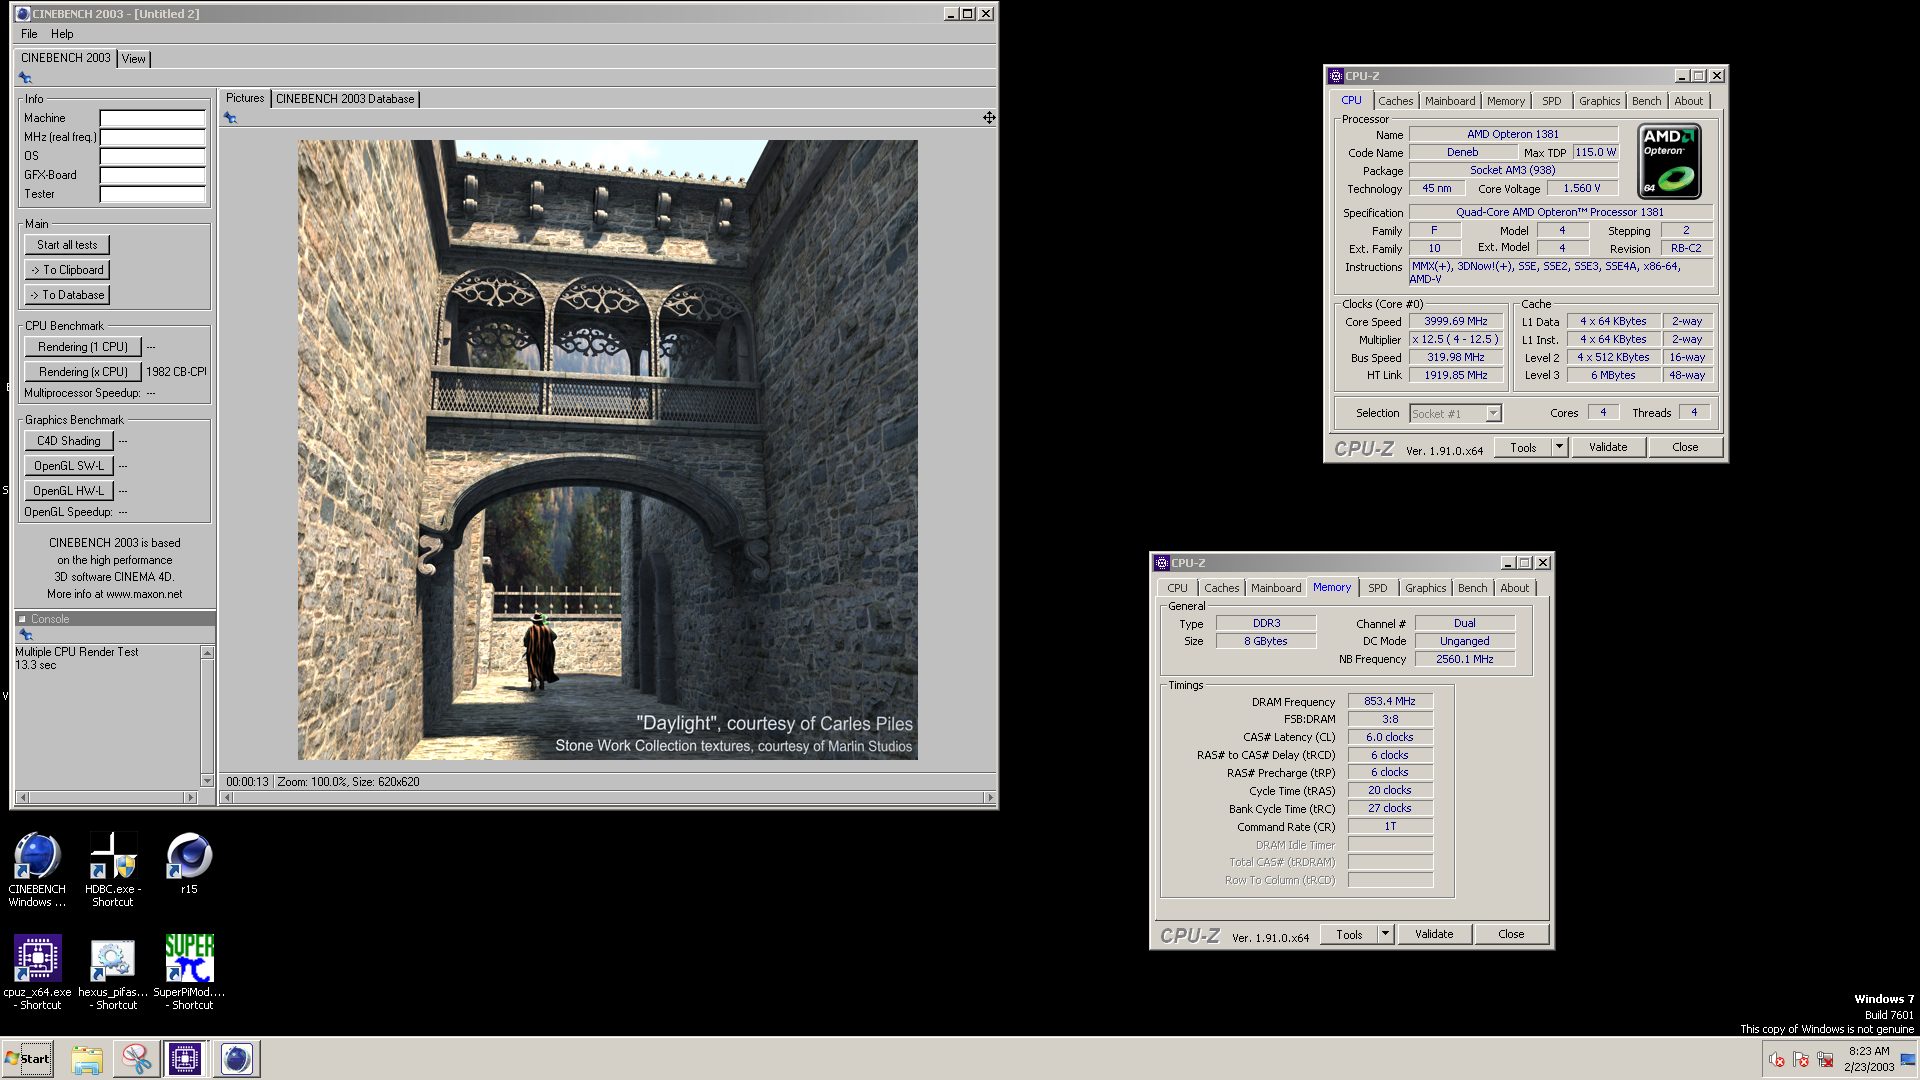
Task: Click the taskbar clock showing 8:23 AM
Action: 1869,1059
